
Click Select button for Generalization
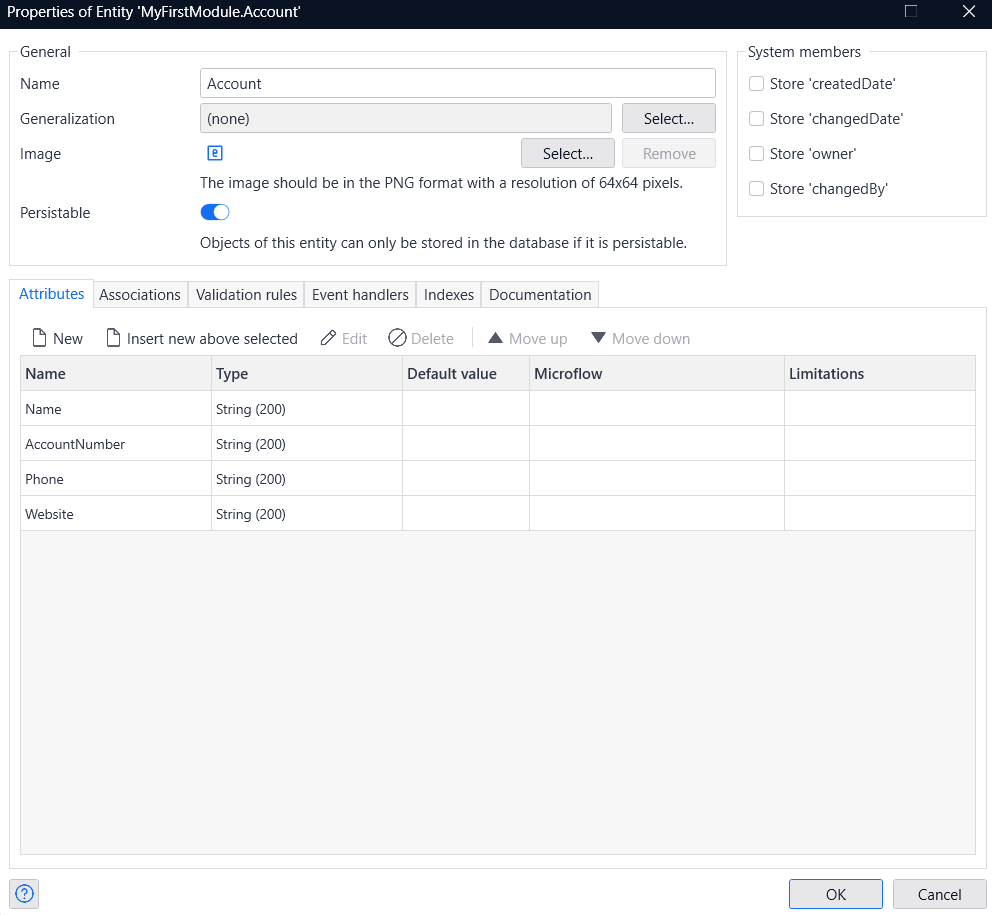click(668, 118)
